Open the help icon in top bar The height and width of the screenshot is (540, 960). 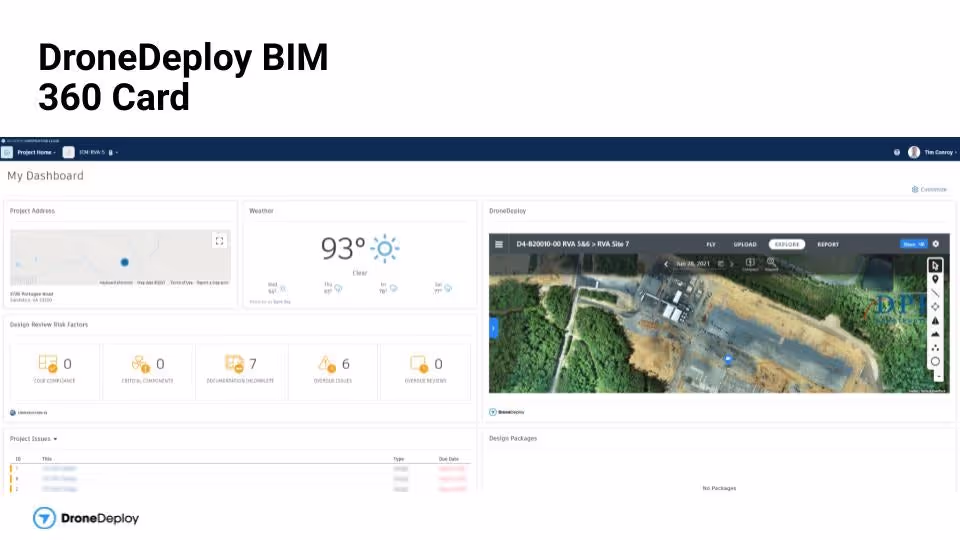(x=897, y=152)
